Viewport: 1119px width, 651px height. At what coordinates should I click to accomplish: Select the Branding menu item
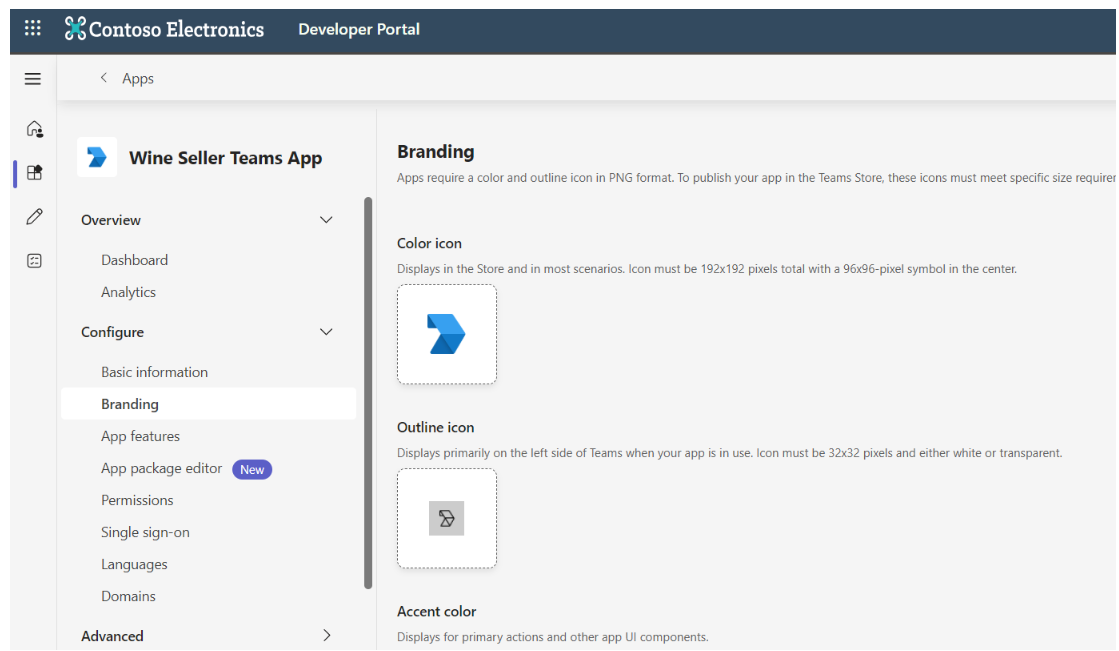pyautogui.click(x=208, y=404)
